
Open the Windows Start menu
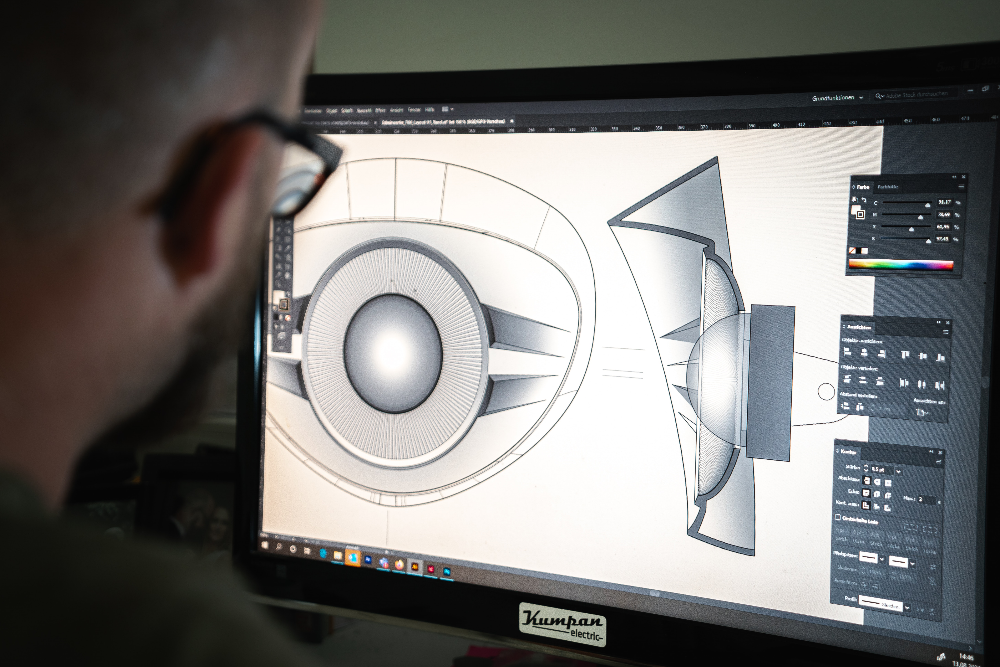266,547
